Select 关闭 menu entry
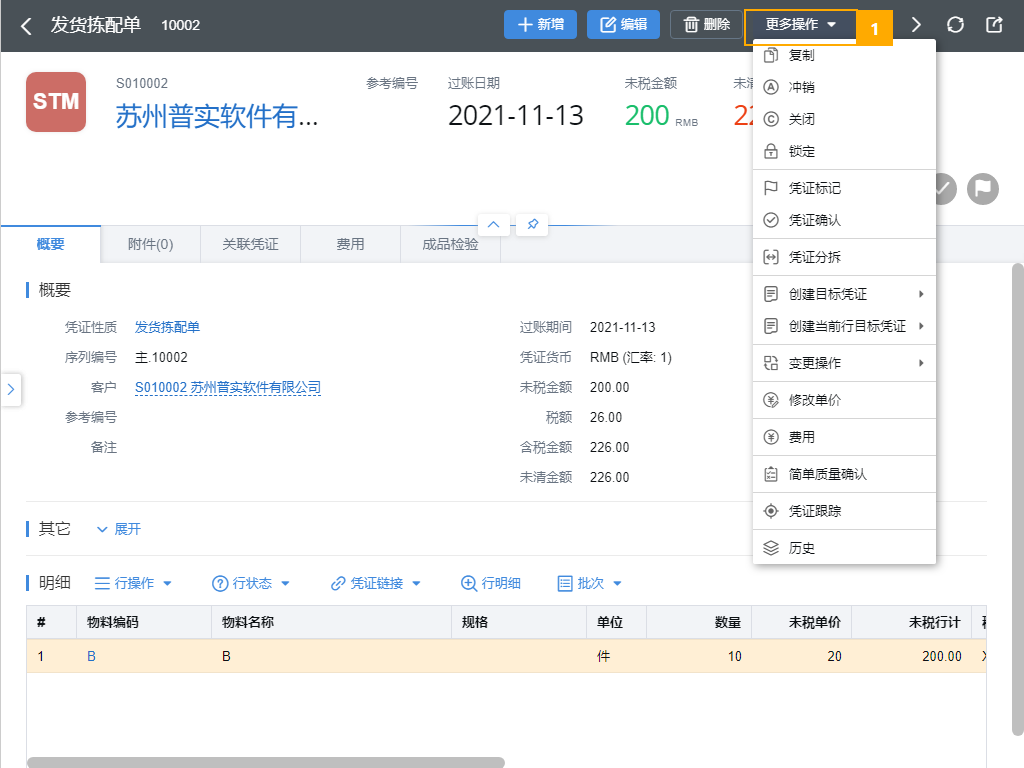 pos(844,120)
